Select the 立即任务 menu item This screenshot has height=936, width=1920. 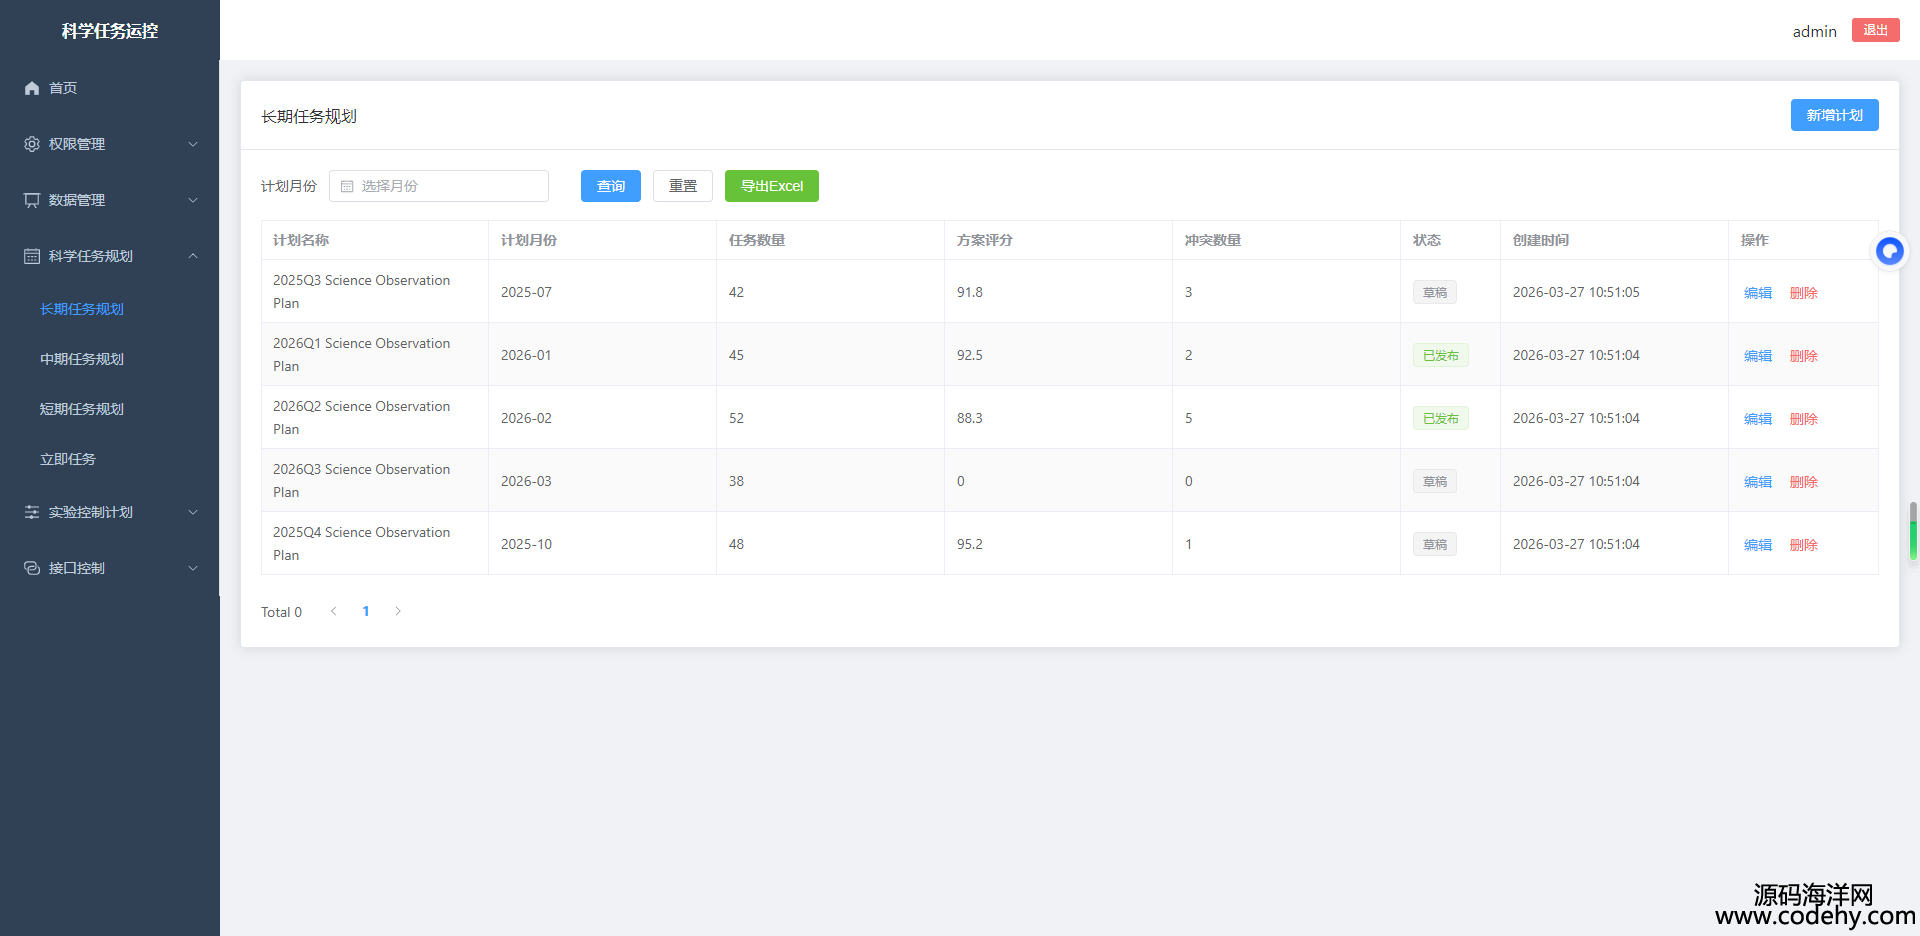pos(68,459)
